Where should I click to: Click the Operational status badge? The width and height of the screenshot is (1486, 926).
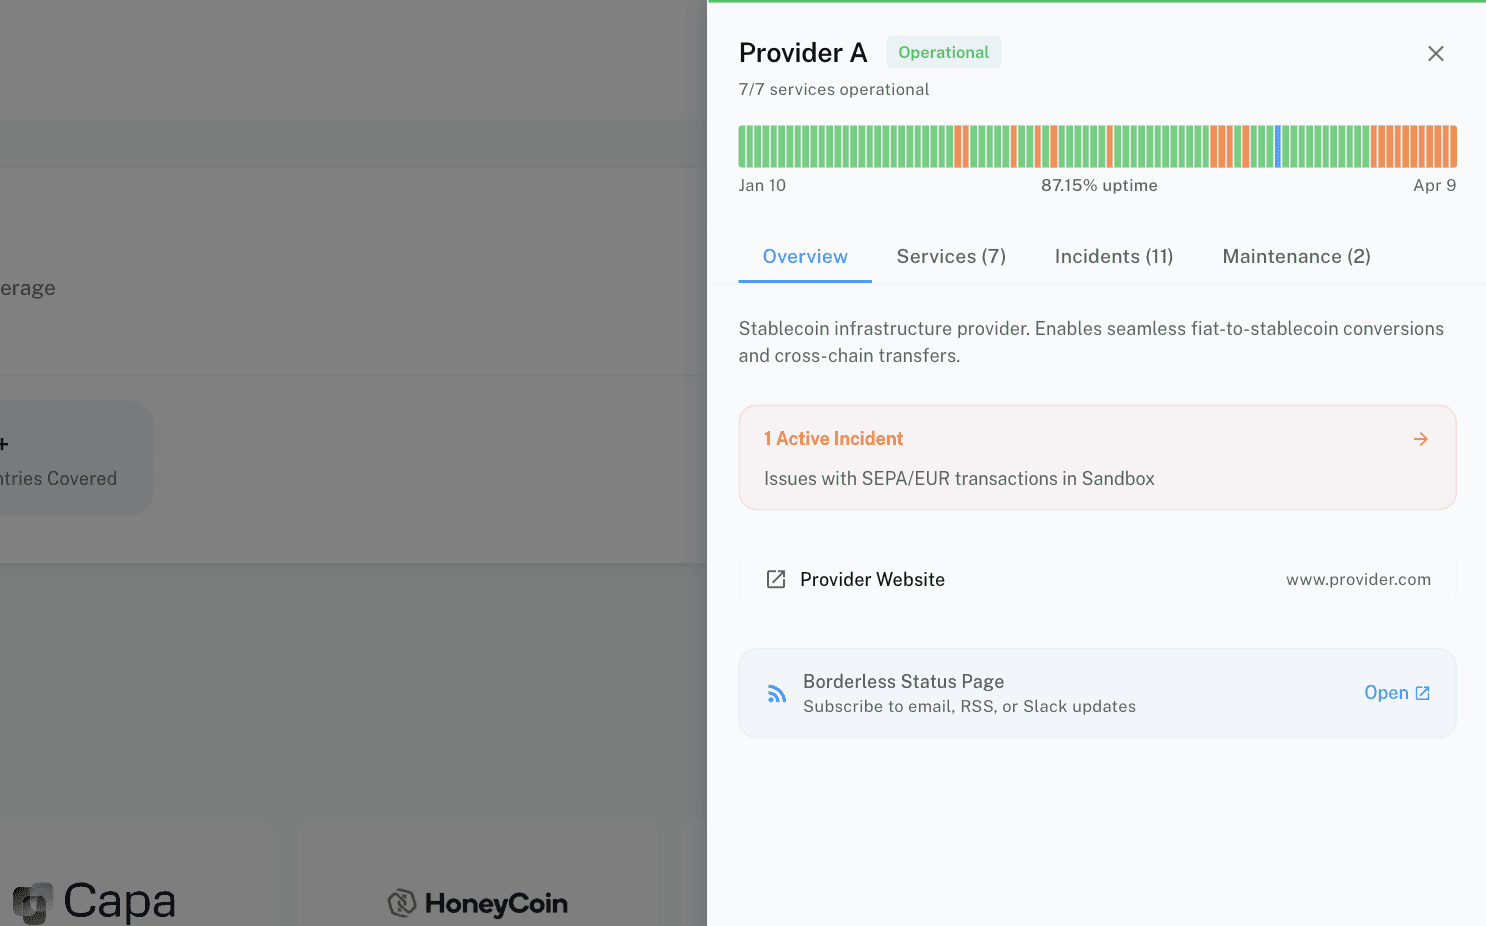click(943, 53)
